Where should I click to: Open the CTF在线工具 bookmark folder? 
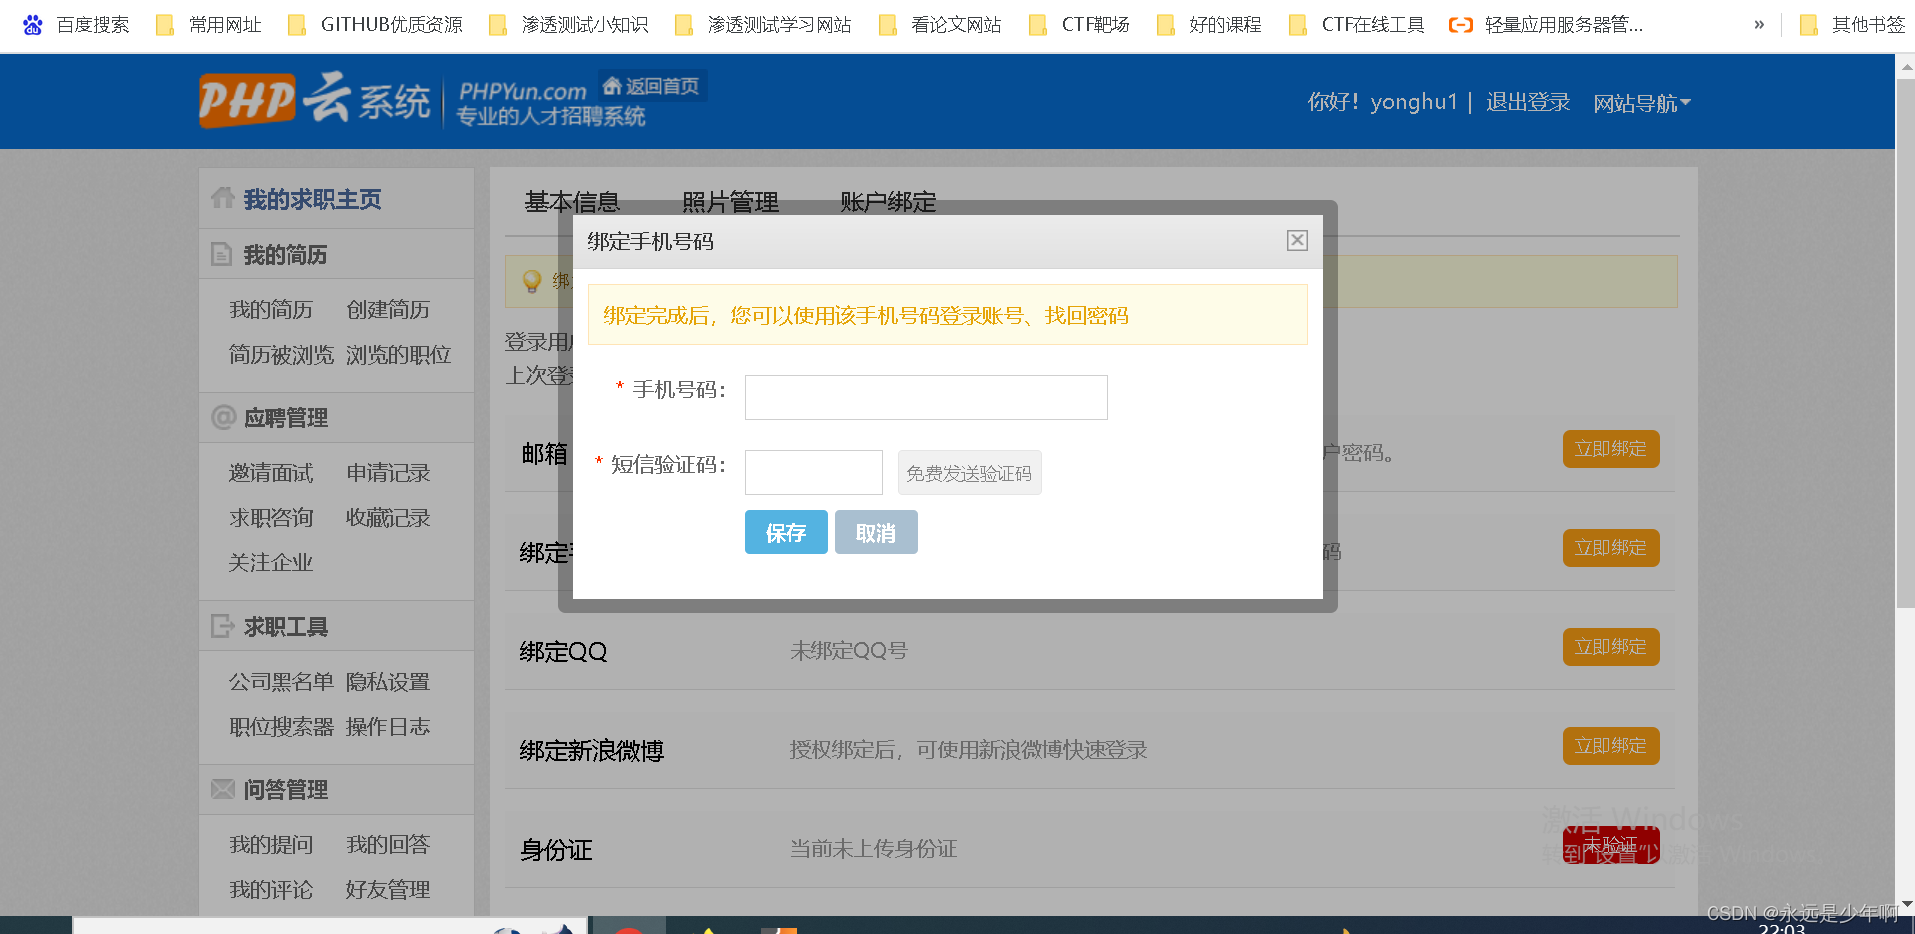click(1357, 24)
